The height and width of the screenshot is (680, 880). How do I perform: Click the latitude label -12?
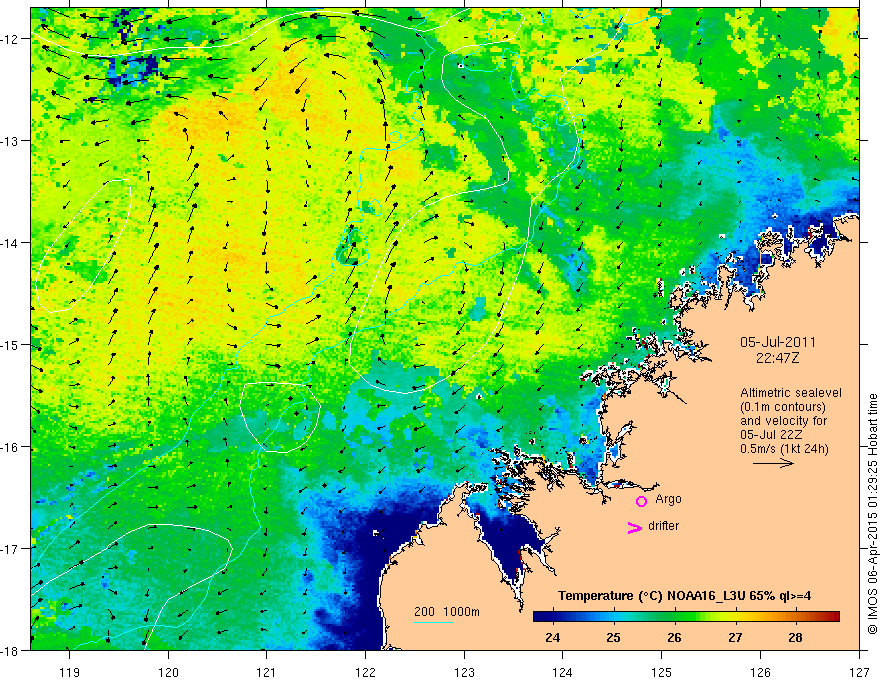pos(11,39)
